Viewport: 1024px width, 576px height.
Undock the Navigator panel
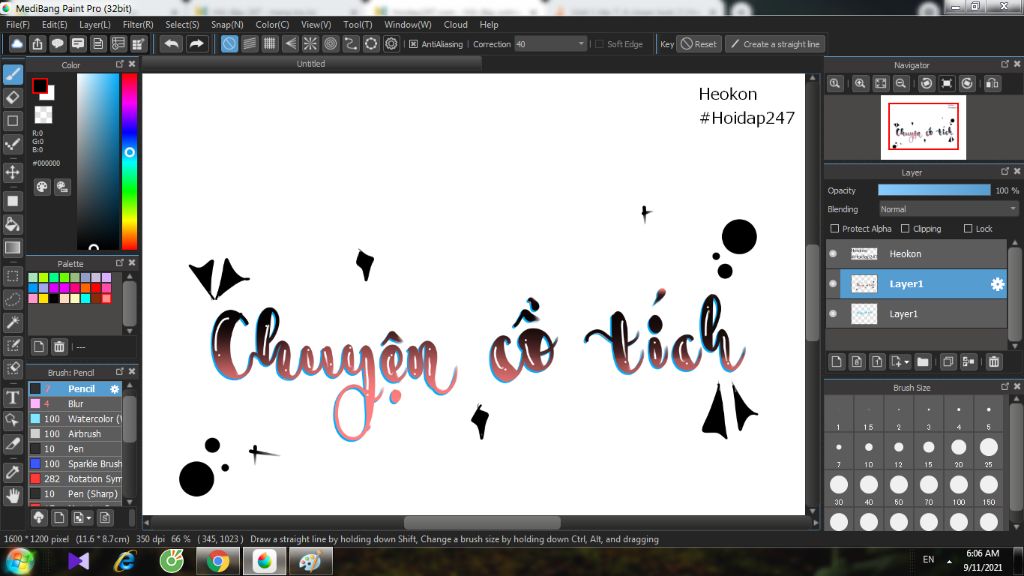click(1004, 64)
